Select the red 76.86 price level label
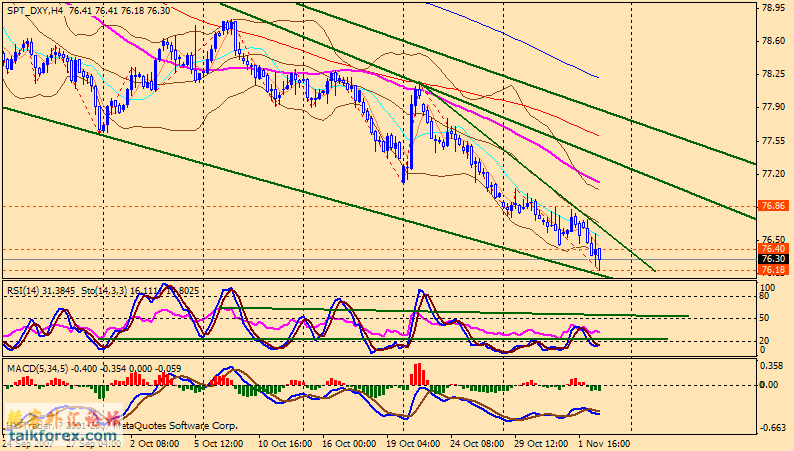794x451 pixels. (773, 206)
